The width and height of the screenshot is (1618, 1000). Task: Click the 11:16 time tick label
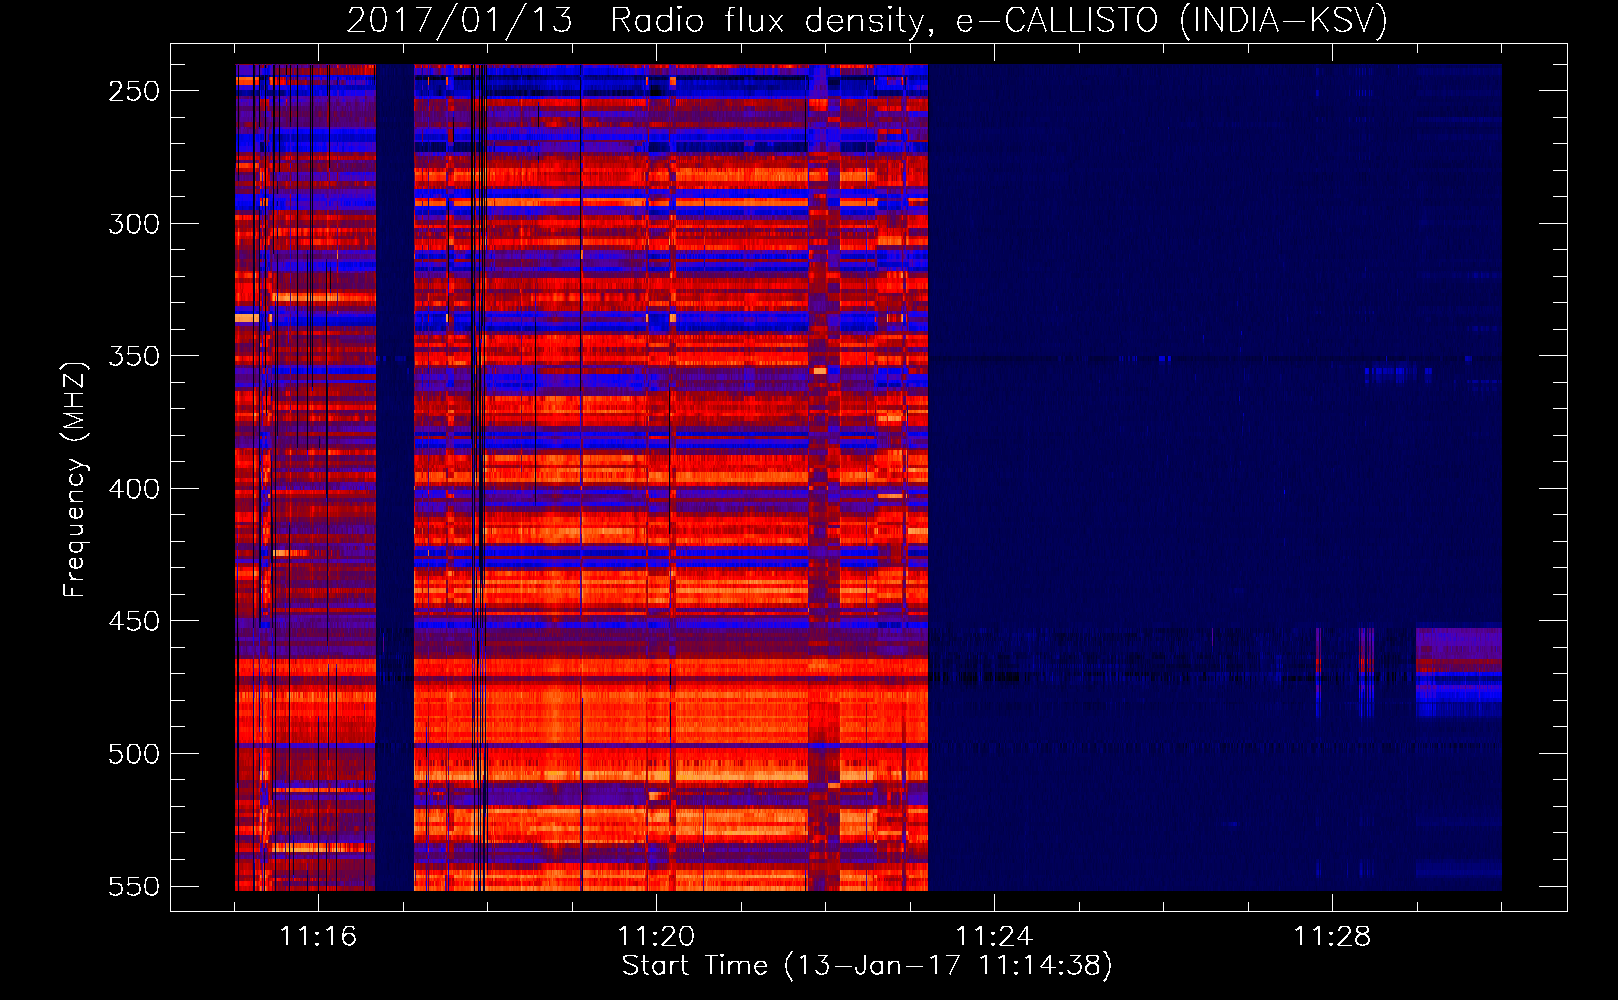click(x=318, y=936)
